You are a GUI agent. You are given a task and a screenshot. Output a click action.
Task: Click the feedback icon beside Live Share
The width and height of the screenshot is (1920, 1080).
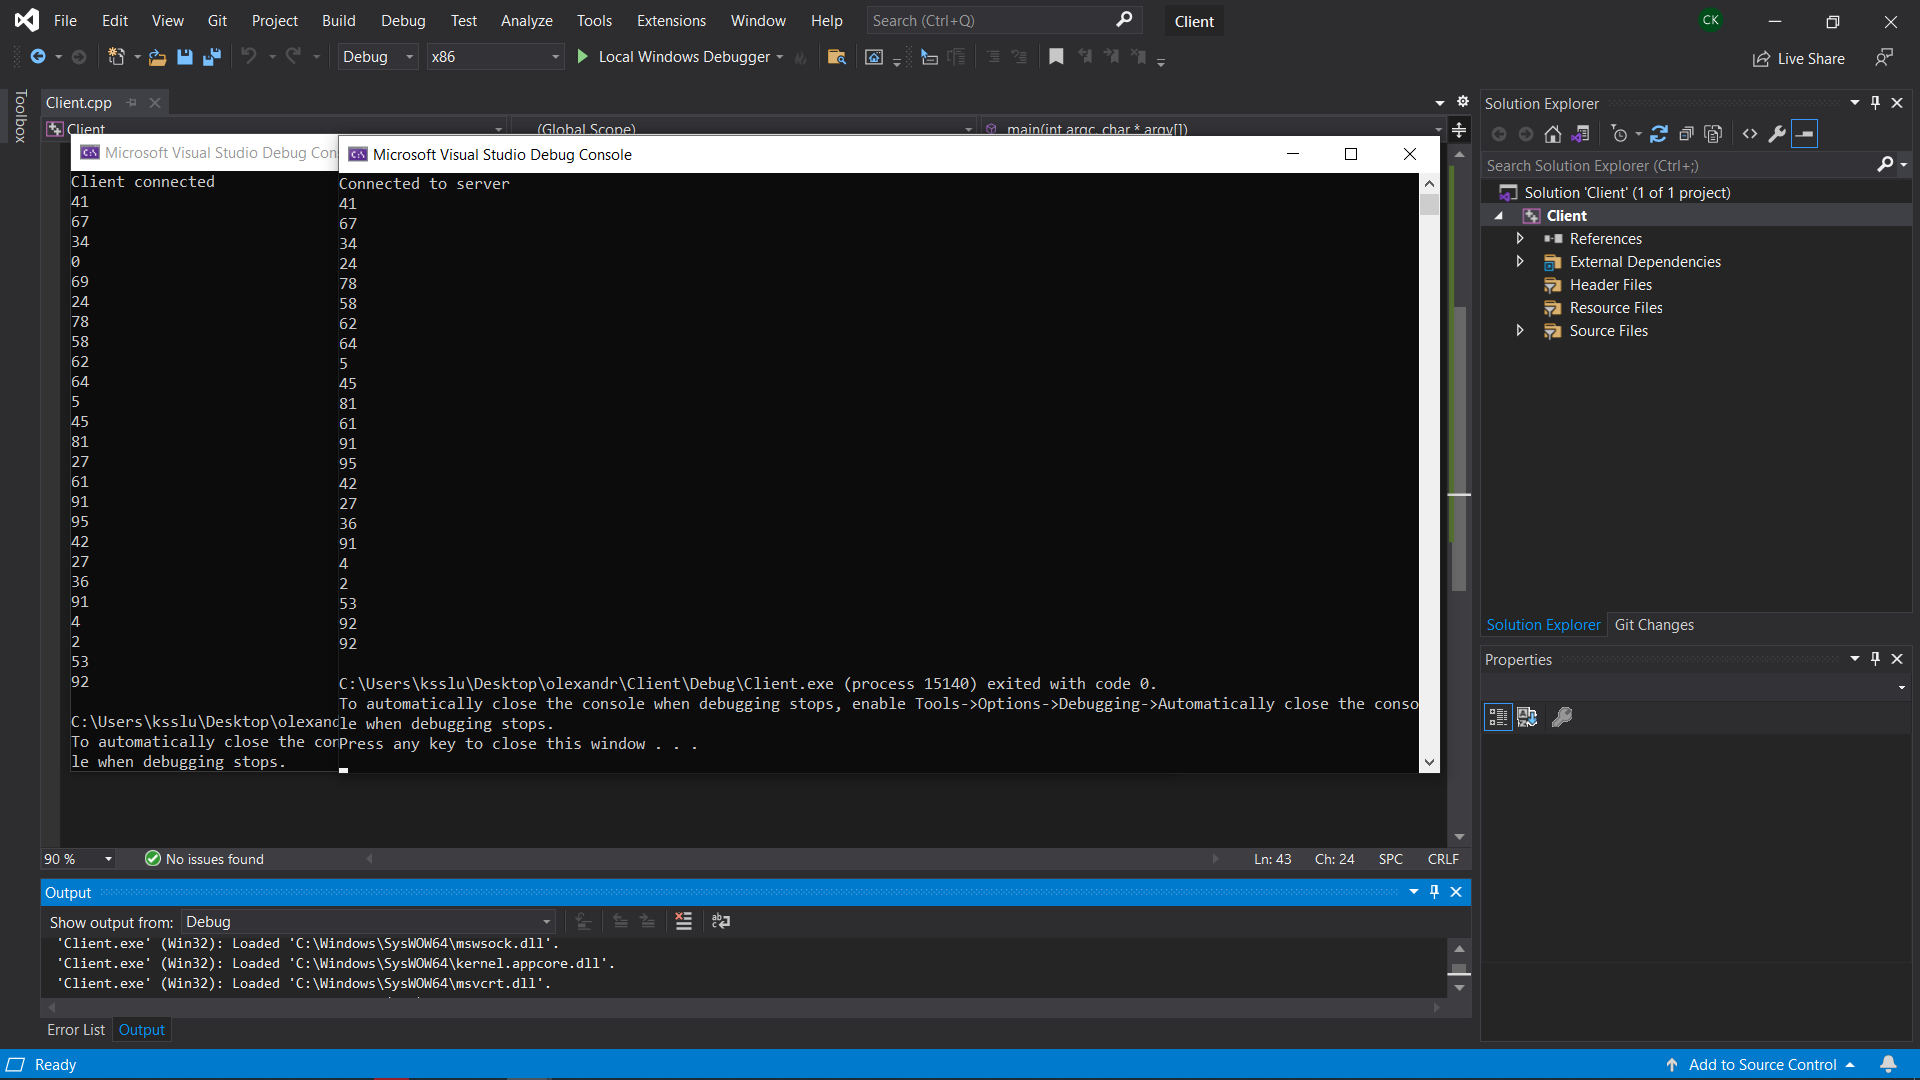(1884, 58)
